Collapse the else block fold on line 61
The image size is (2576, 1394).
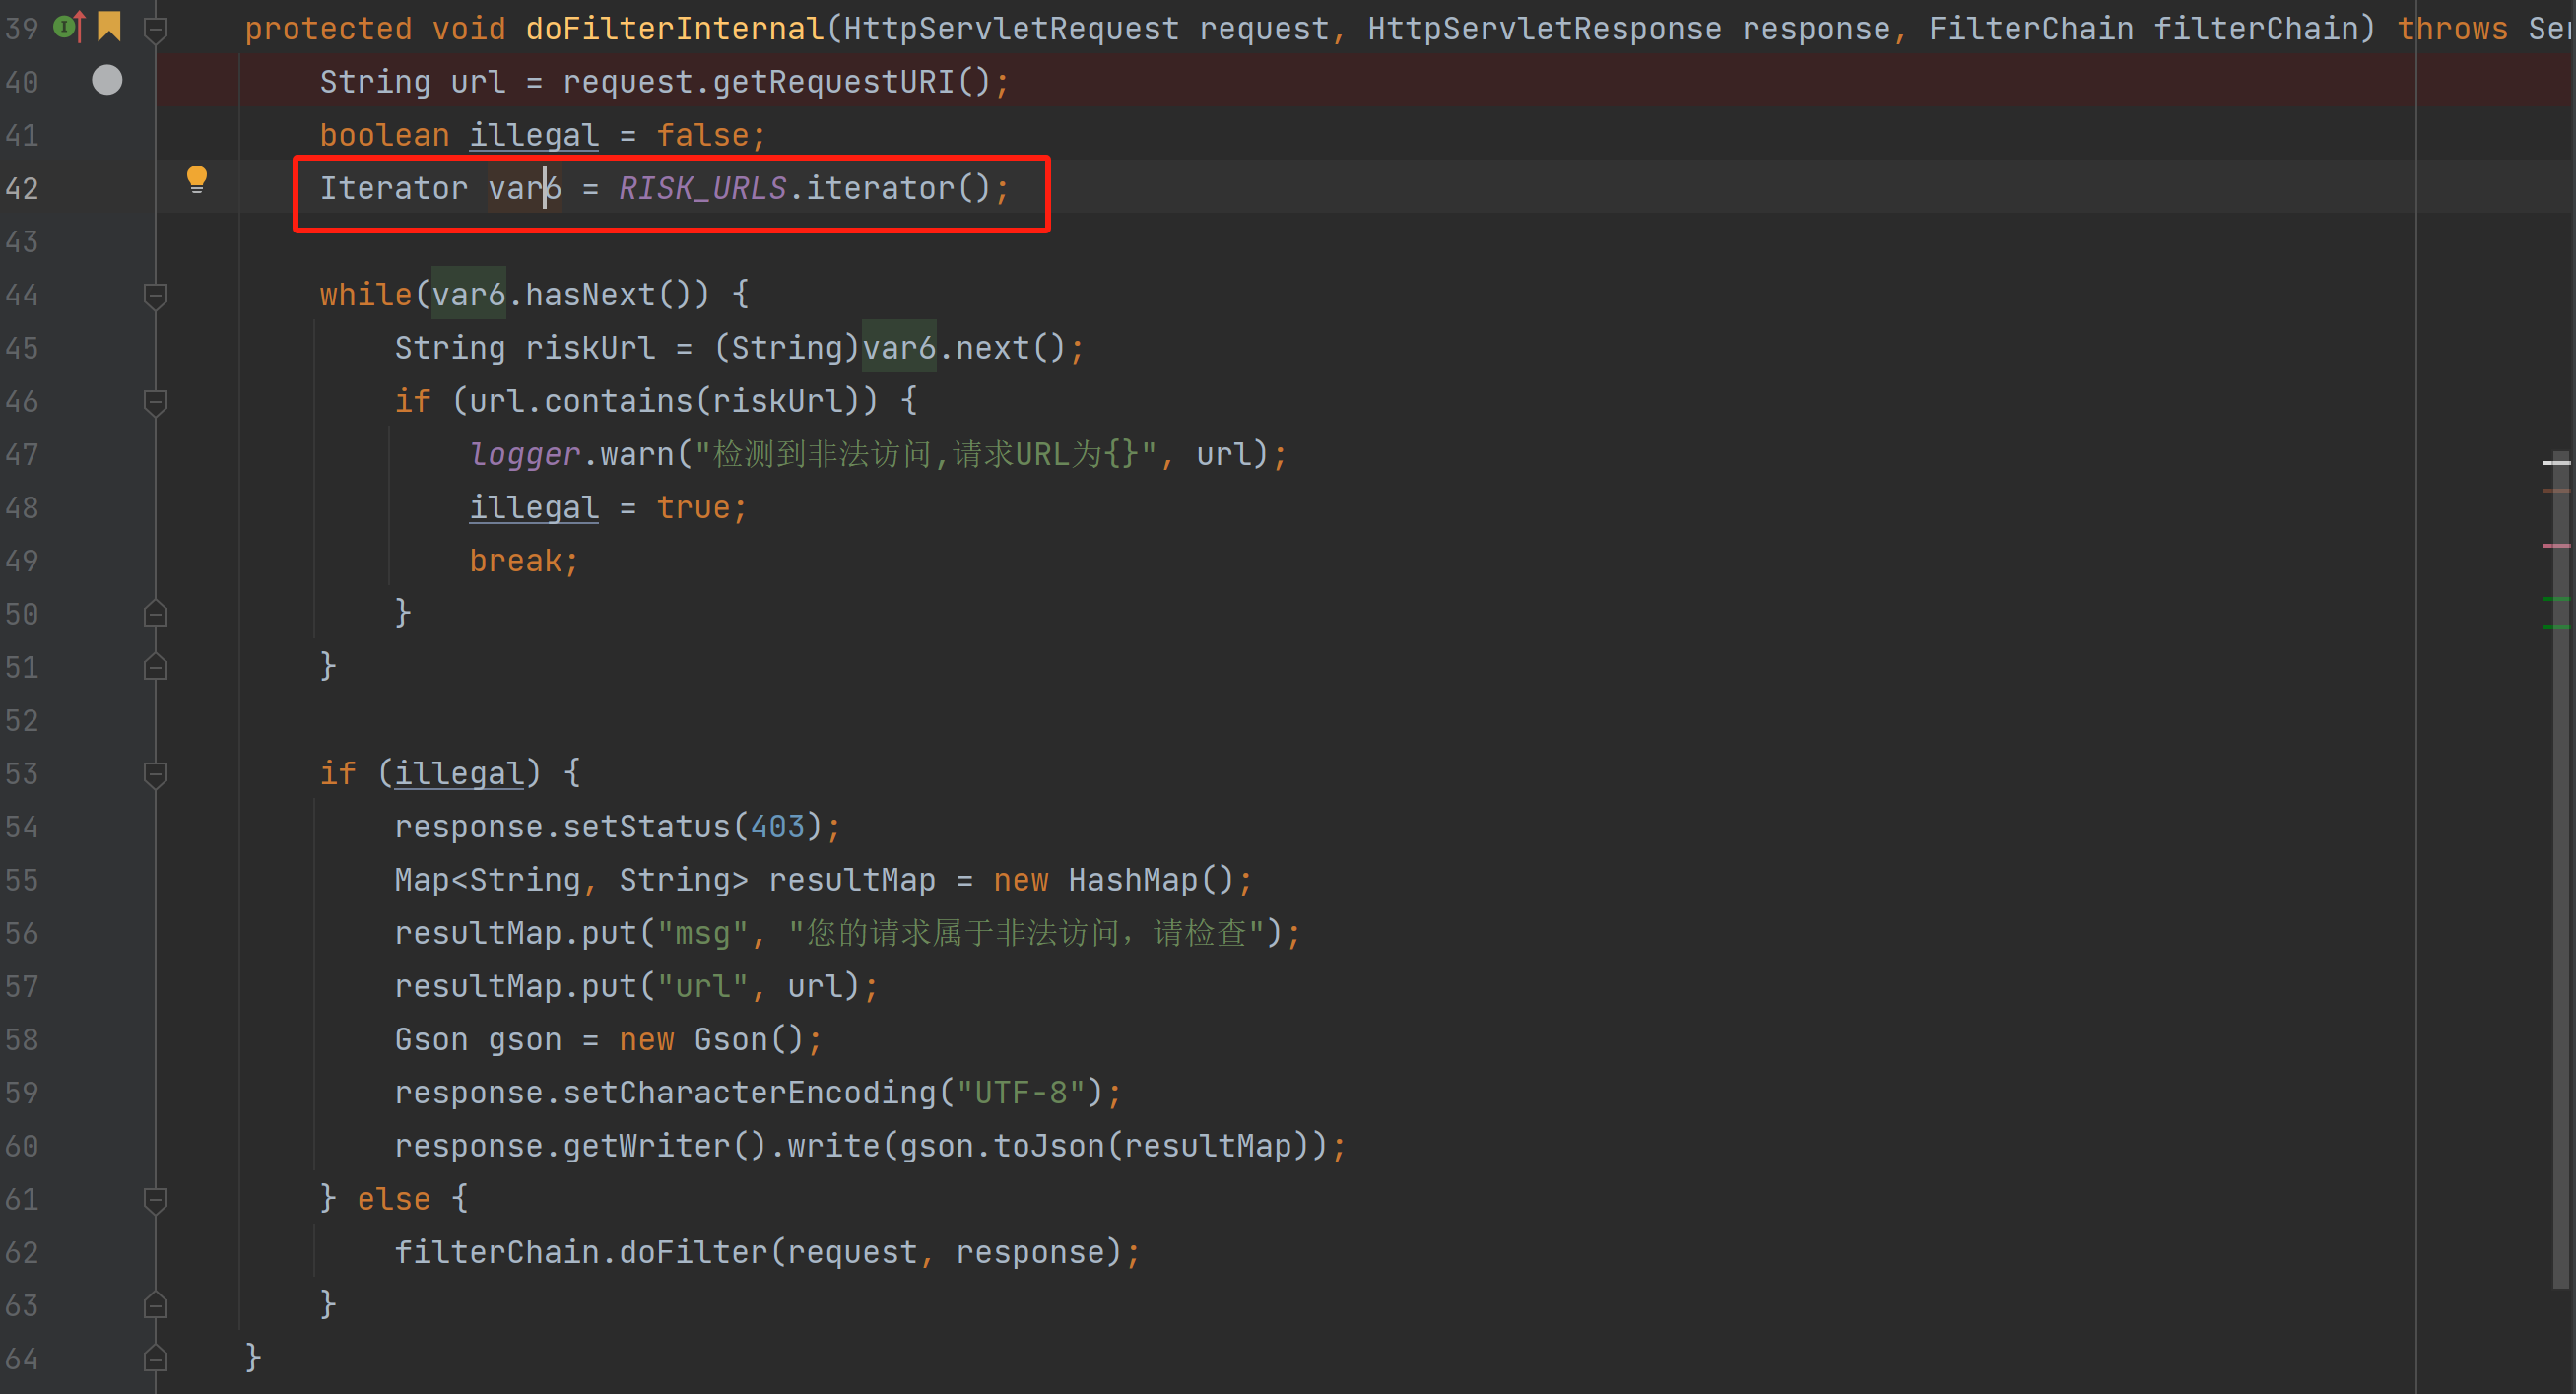(155, 1199)
